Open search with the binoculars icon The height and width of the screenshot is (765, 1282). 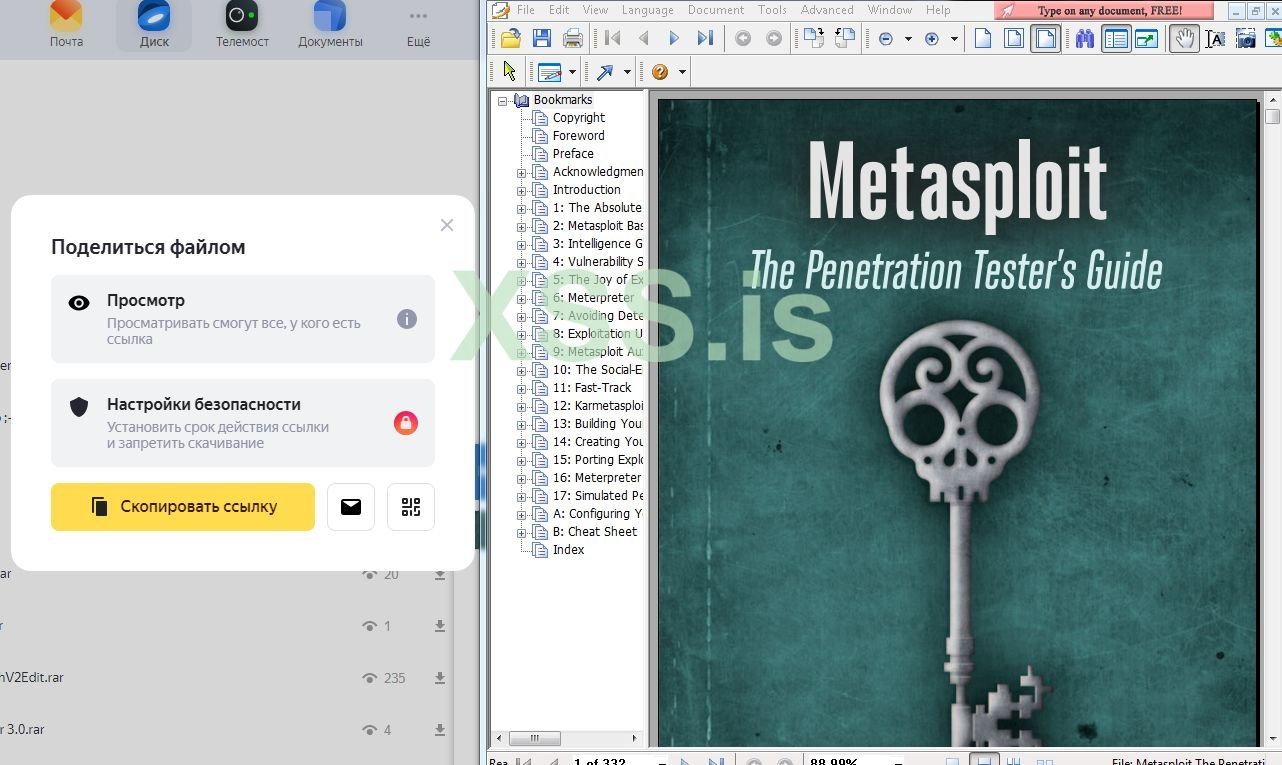point(1084,39)
